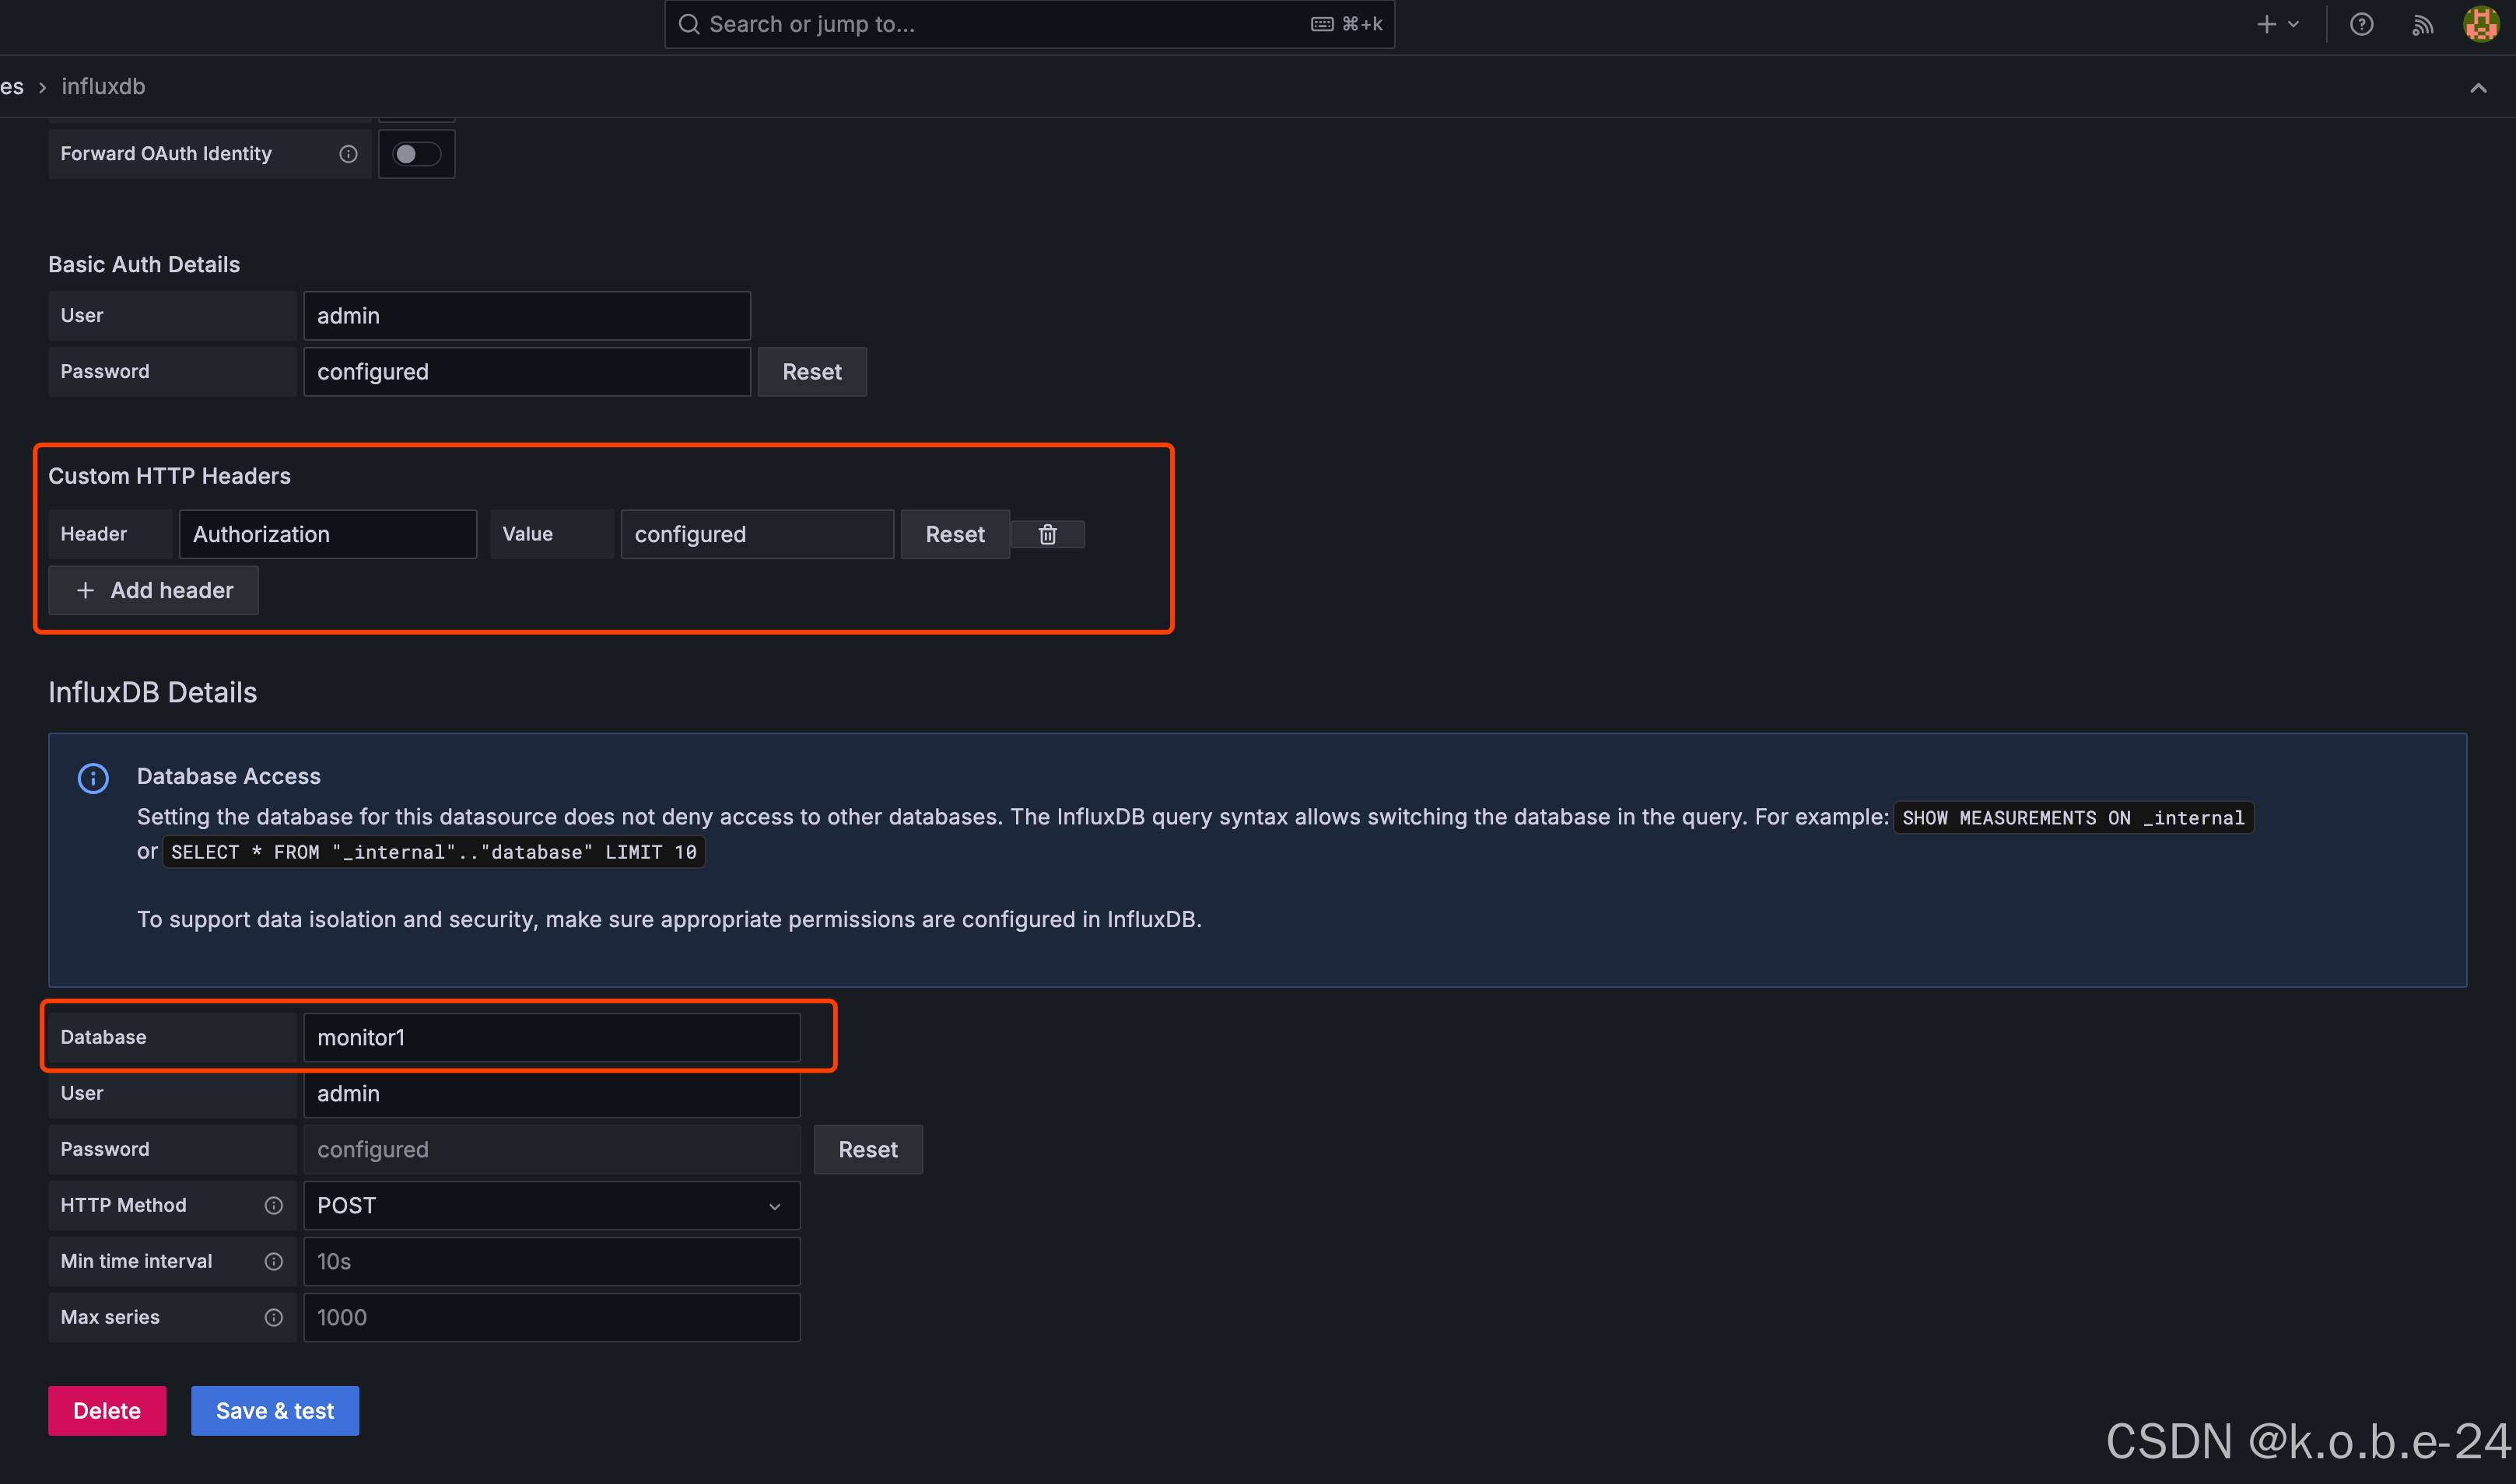Screen dimensions: 2516x1484
Task: Open the news feed RSS icon
Action: [2422, 24]
